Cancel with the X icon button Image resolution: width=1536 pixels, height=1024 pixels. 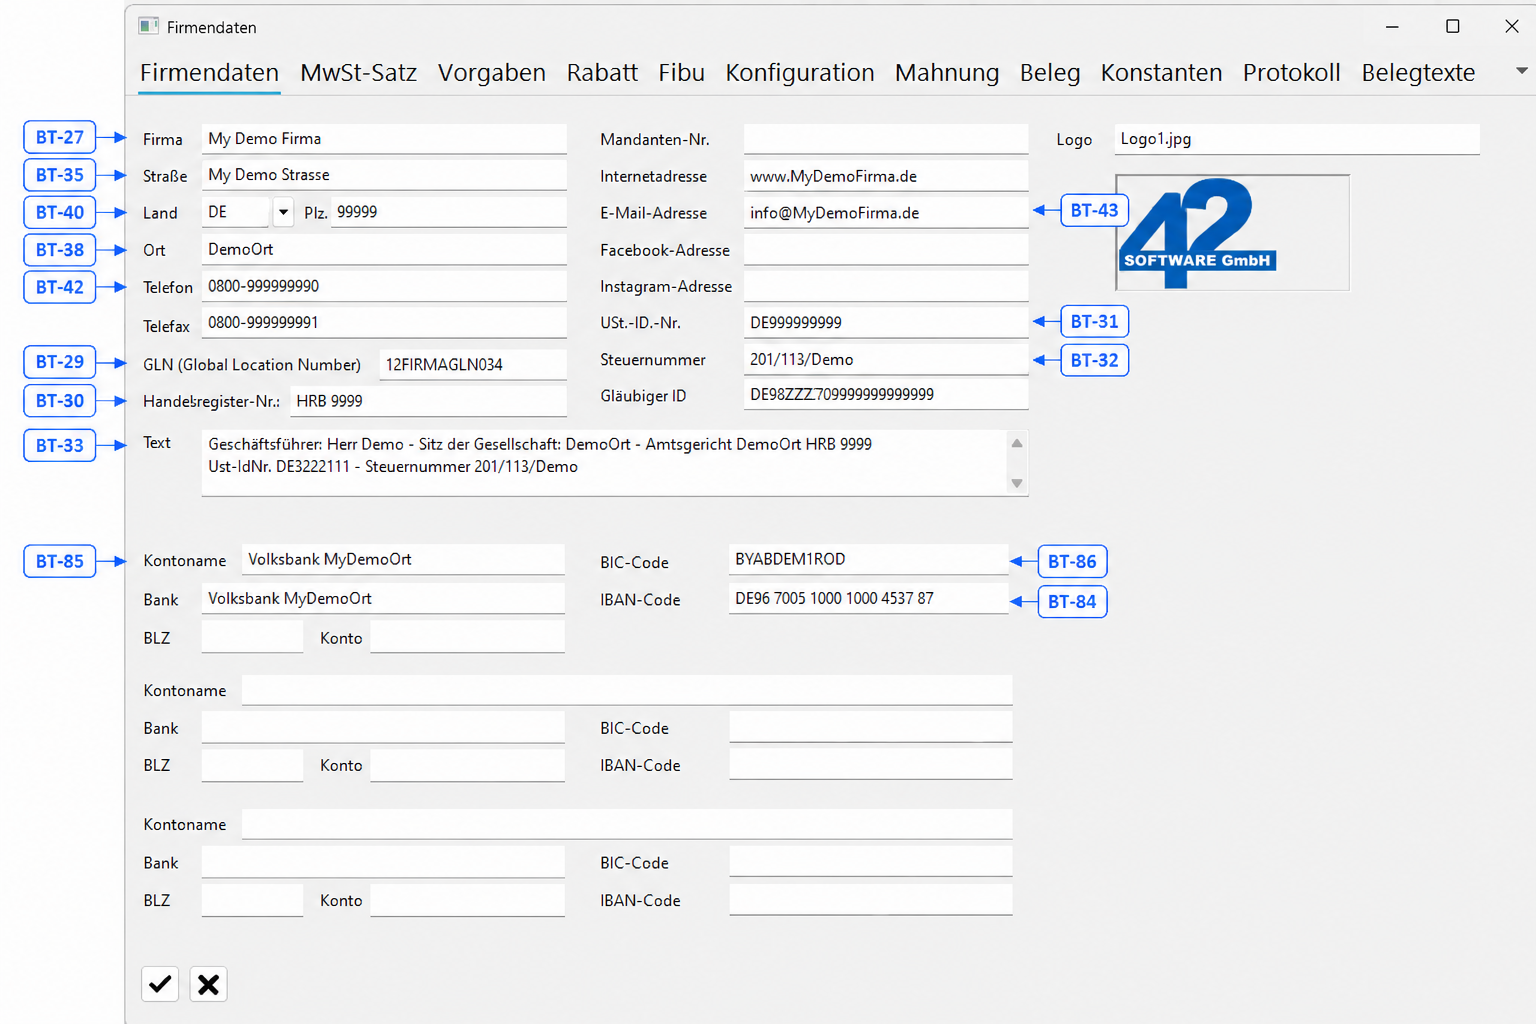click(208, 984)
